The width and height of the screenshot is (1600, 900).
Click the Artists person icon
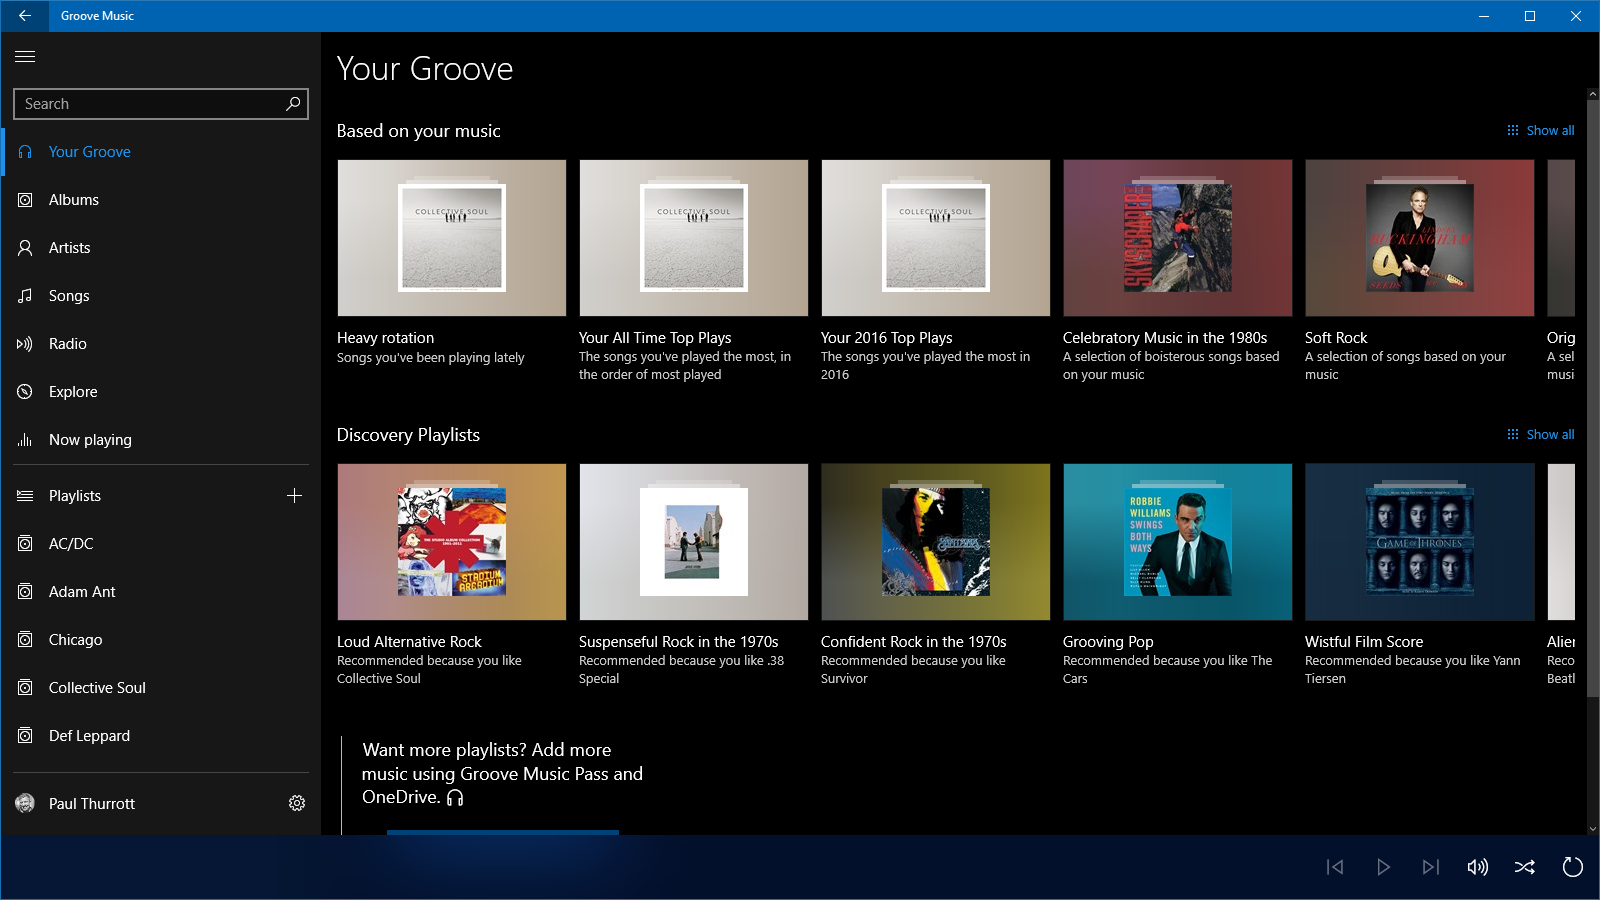[25, 248]
